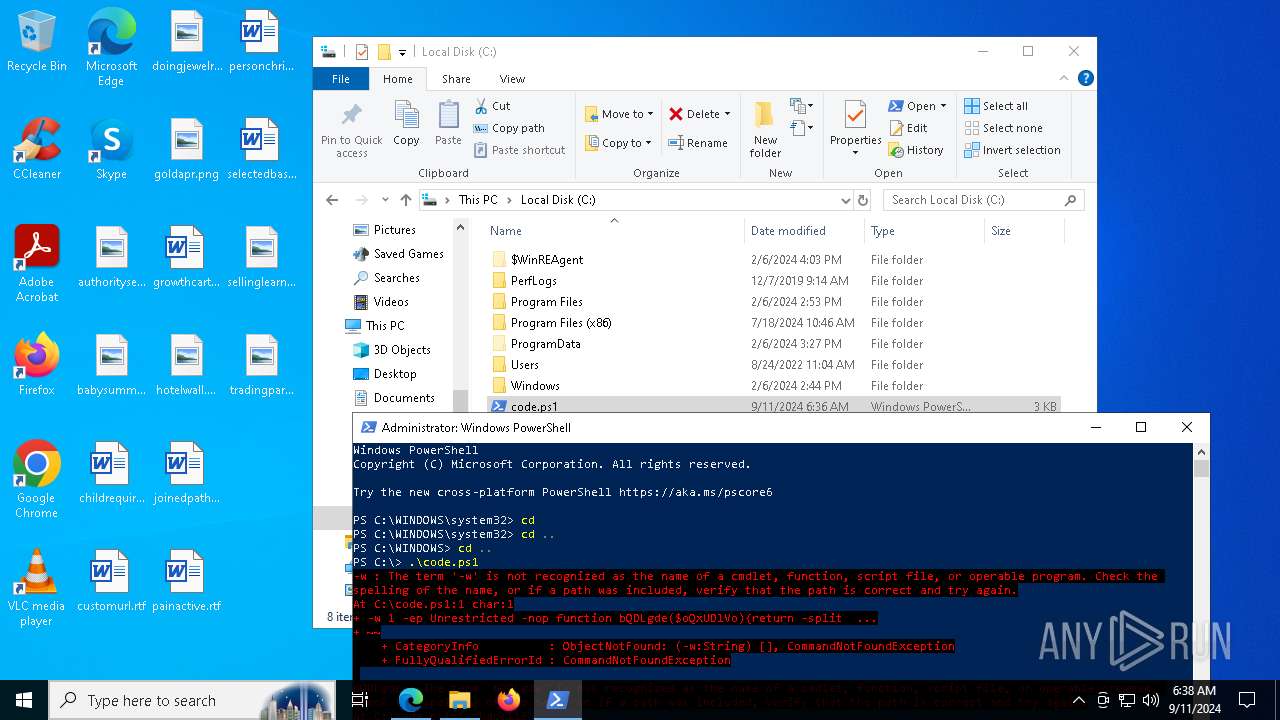Open address bar history dropdown
The width and height of the screenshot is (1280, 720).
click(846, 200)
